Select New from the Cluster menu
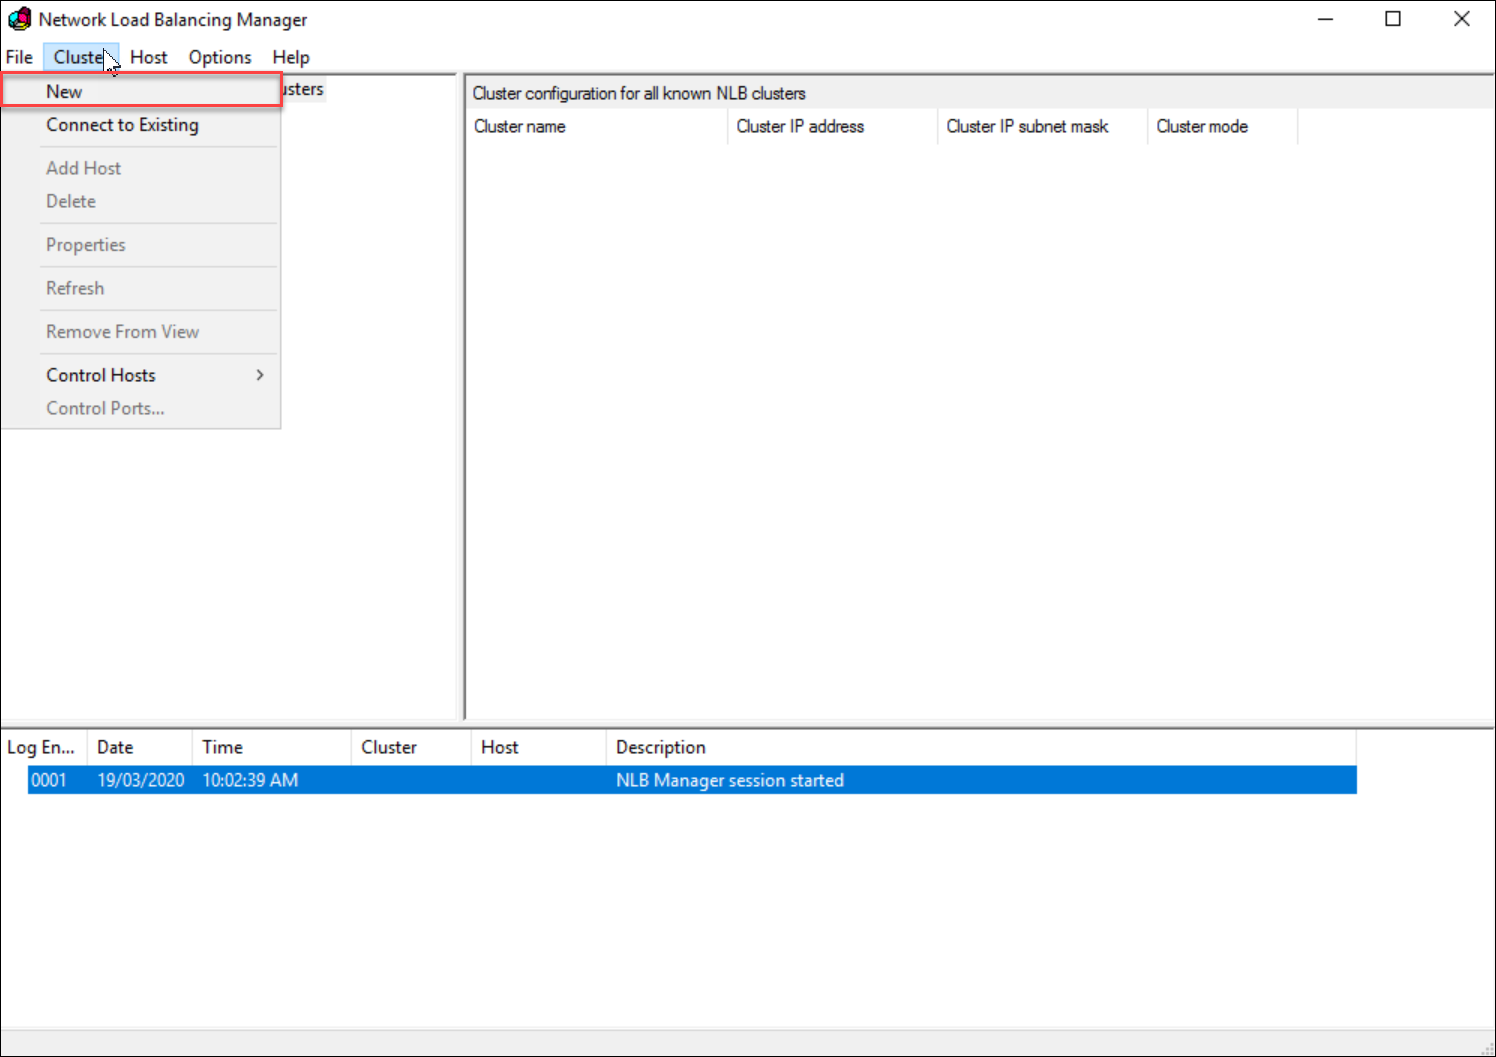 point(64,91)
